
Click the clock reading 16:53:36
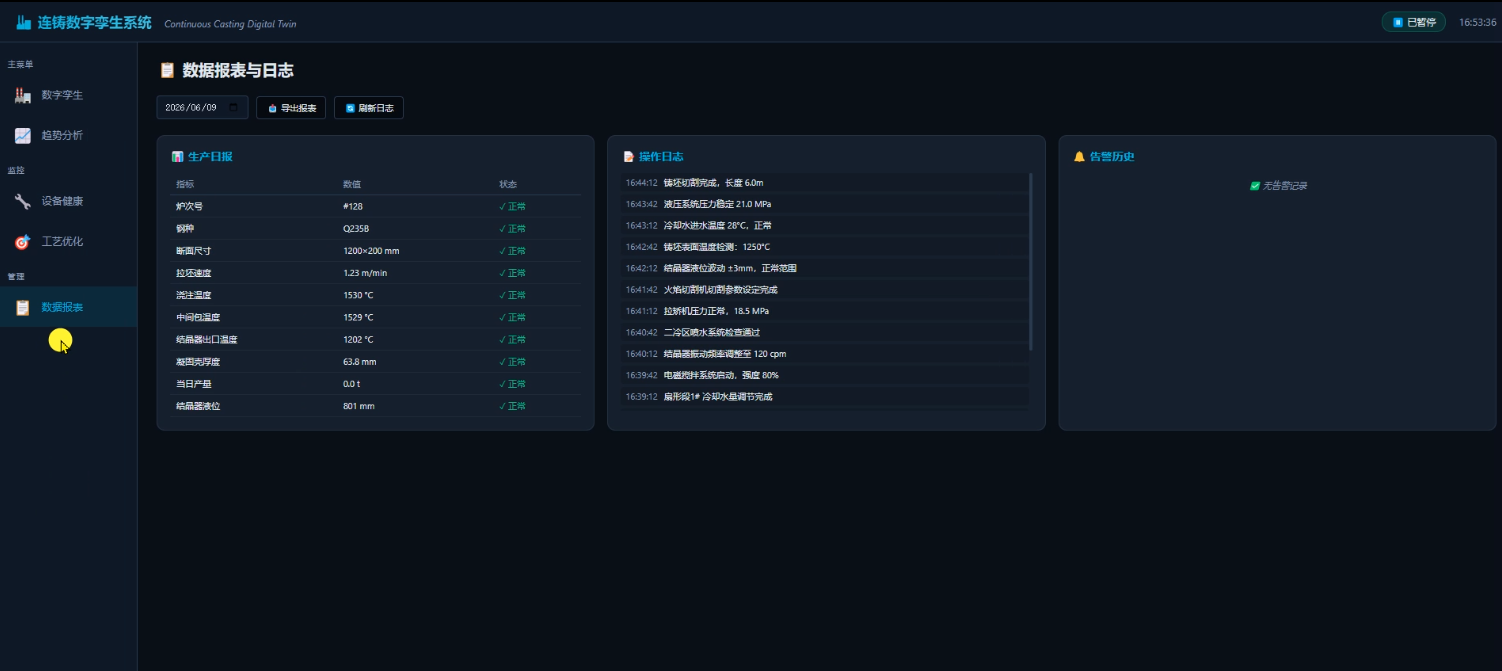[1477, 22]
